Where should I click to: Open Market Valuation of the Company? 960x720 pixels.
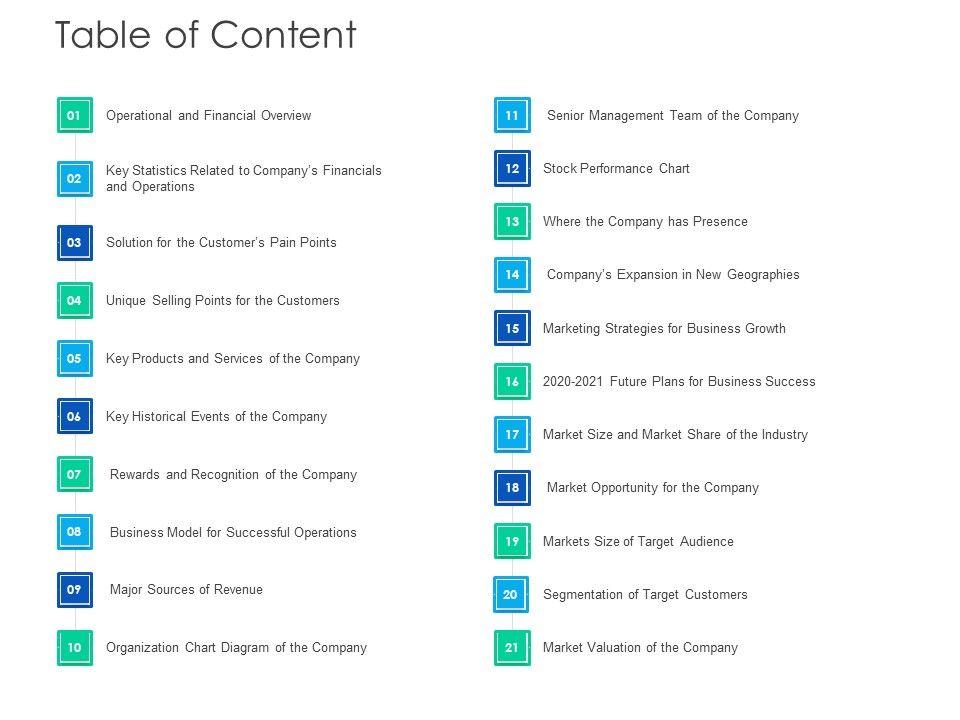(x=640, y=648)
